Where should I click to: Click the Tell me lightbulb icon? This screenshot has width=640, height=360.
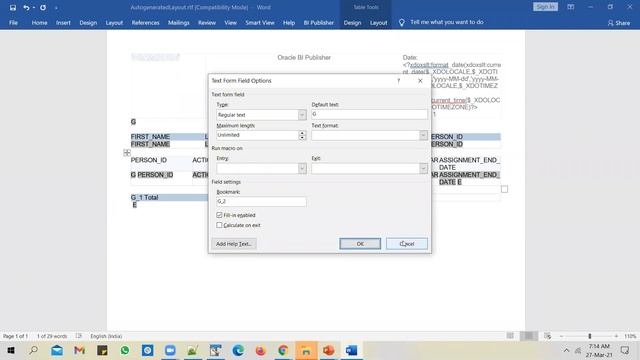click(x=402, y=22)
